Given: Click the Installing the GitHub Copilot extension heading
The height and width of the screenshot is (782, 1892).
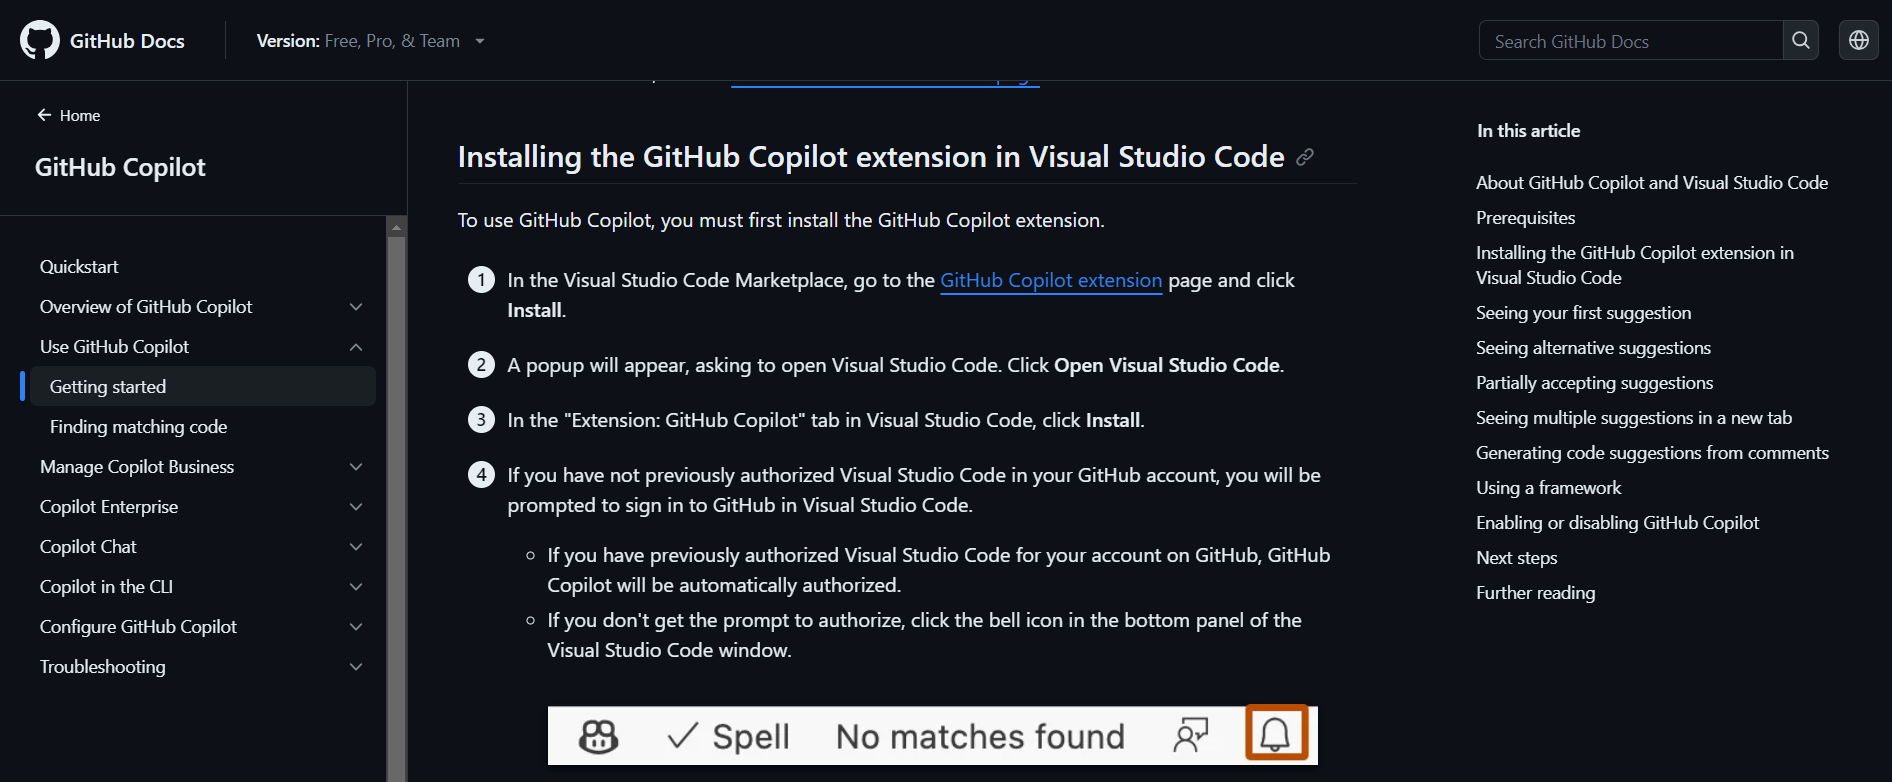Looking at the screenshot, I should pyautogui.click(x=871, y=157).
